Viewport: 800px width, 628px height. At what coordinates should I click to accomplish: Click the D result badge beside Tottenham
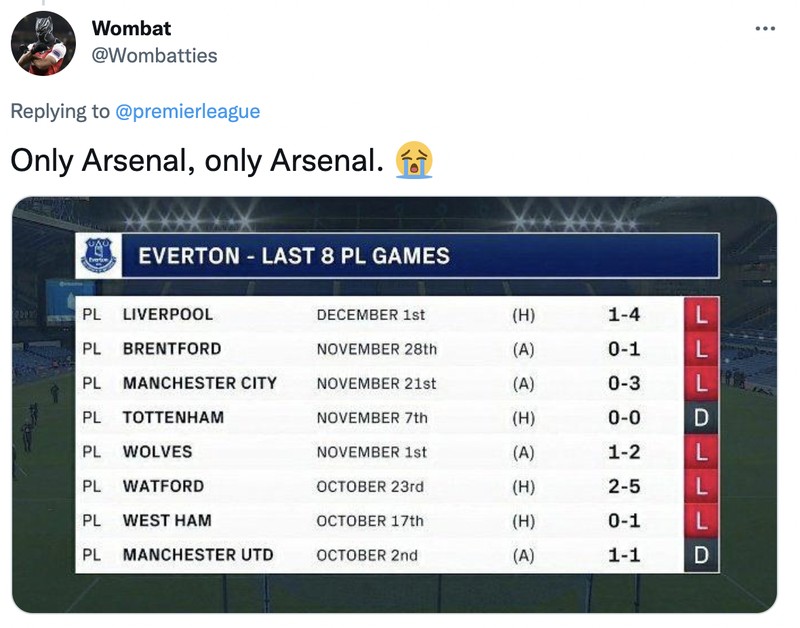point(701,417)
